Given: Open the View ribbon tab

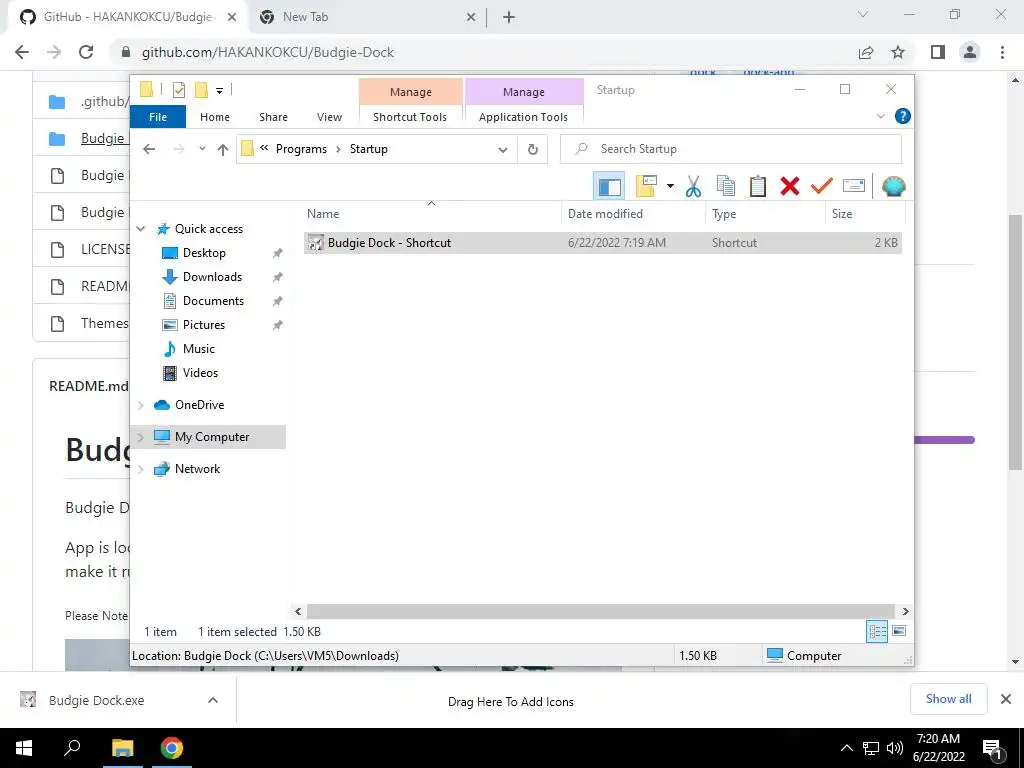Looking at the screenshot, I should click(x=329, y=117).
